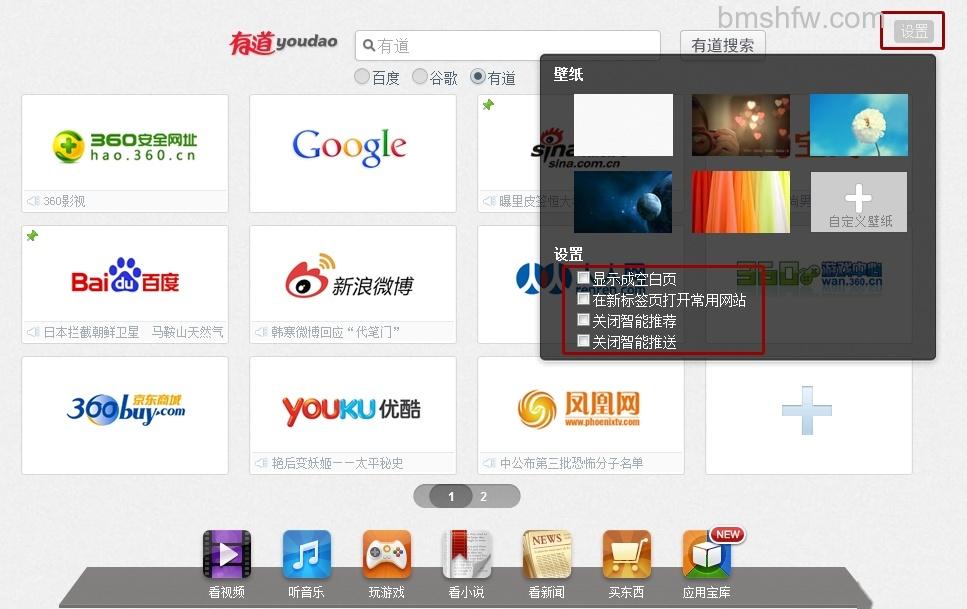Open the 听音乐 music dock icon
Screen dimensions: 967x609
point(307,555)
